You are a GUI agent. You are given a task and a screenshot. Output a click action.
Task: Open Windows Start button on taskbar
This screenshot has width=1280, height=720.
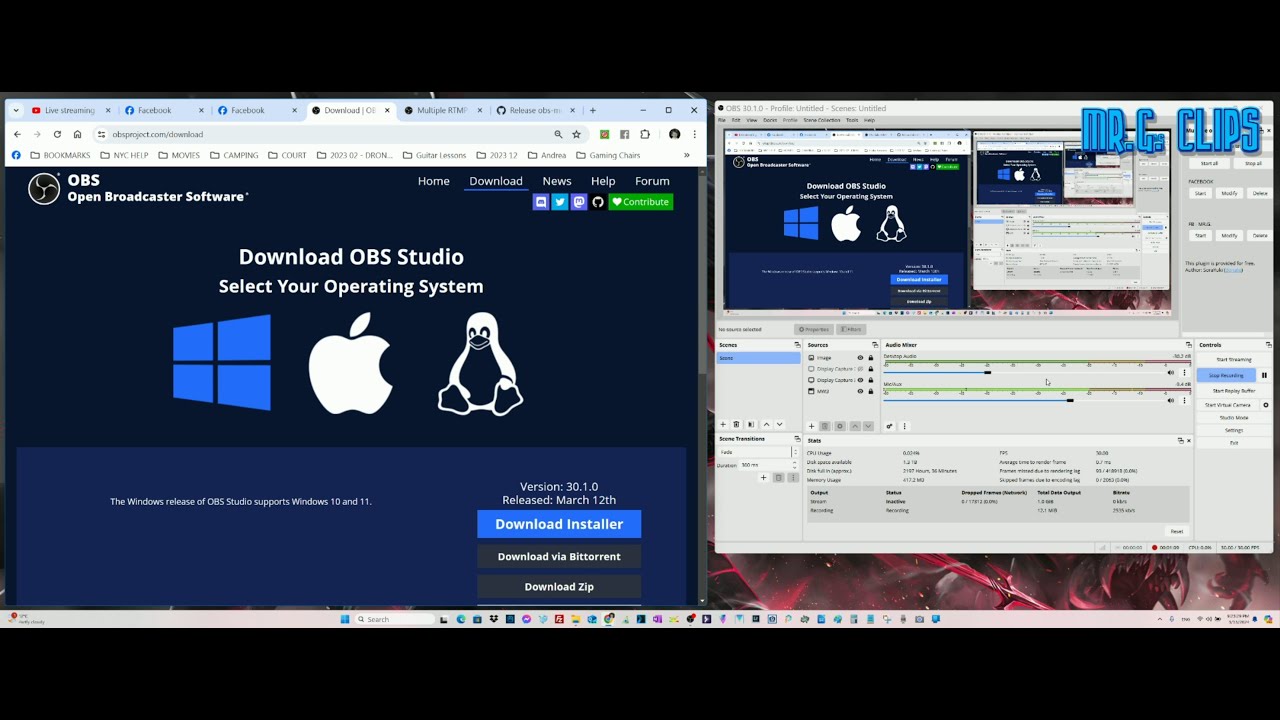coord(345,619)
